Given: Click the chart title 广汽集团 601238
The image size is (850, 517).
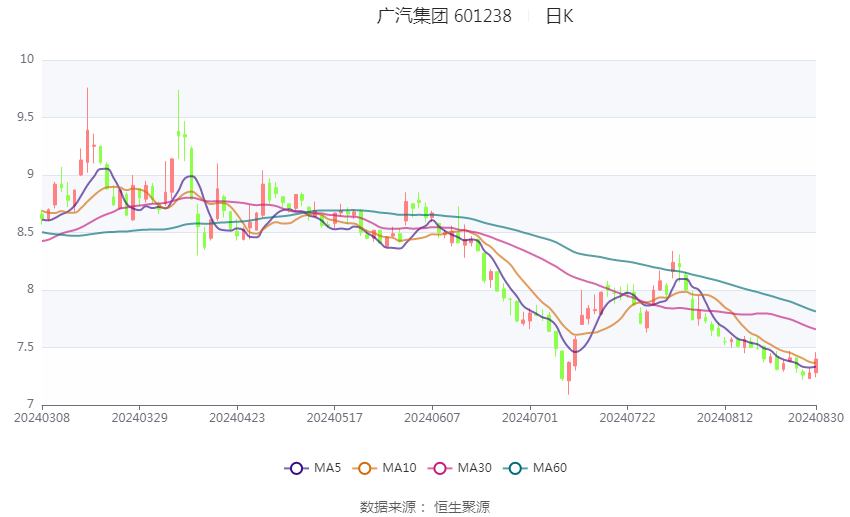Looking at the screenshot, I should 444,16.
